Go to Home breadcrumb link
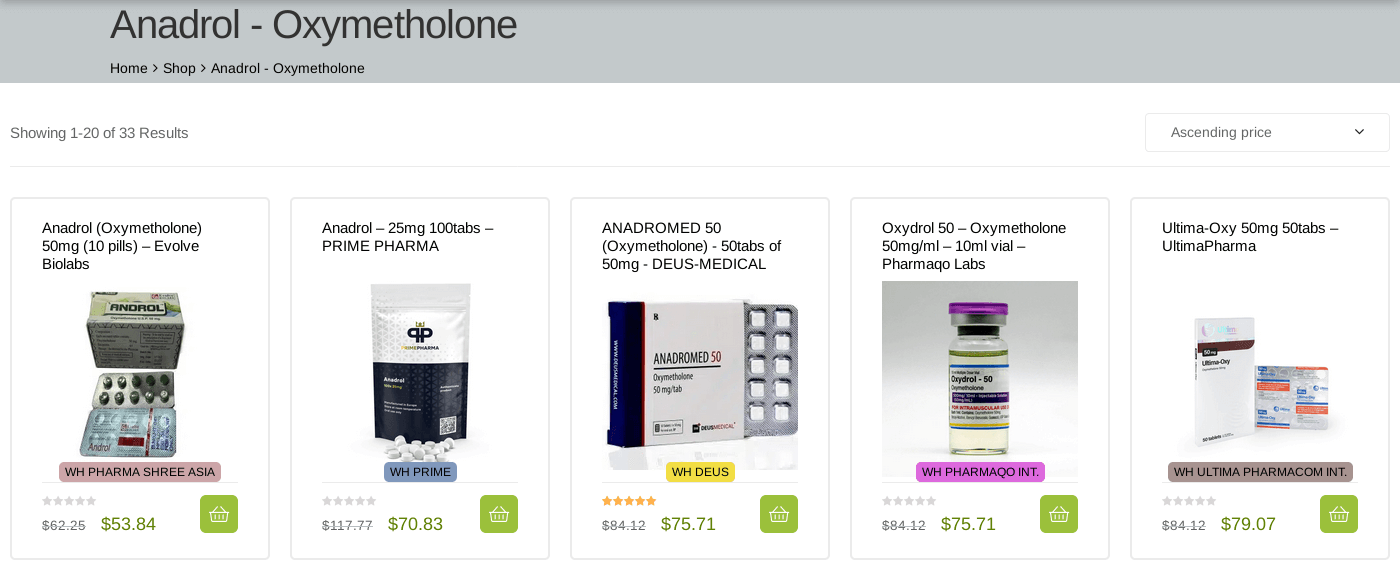This screenshot has height=568, width=1400. tap(129, 68)
